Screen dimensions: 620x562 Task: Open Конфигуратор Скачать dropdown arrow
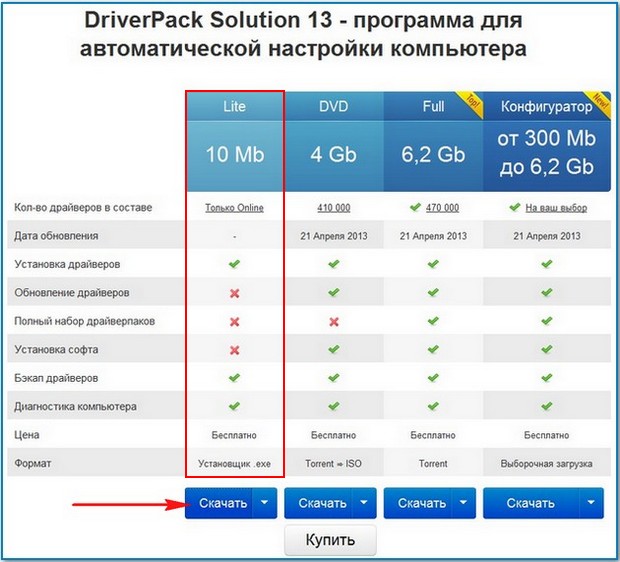593,503
